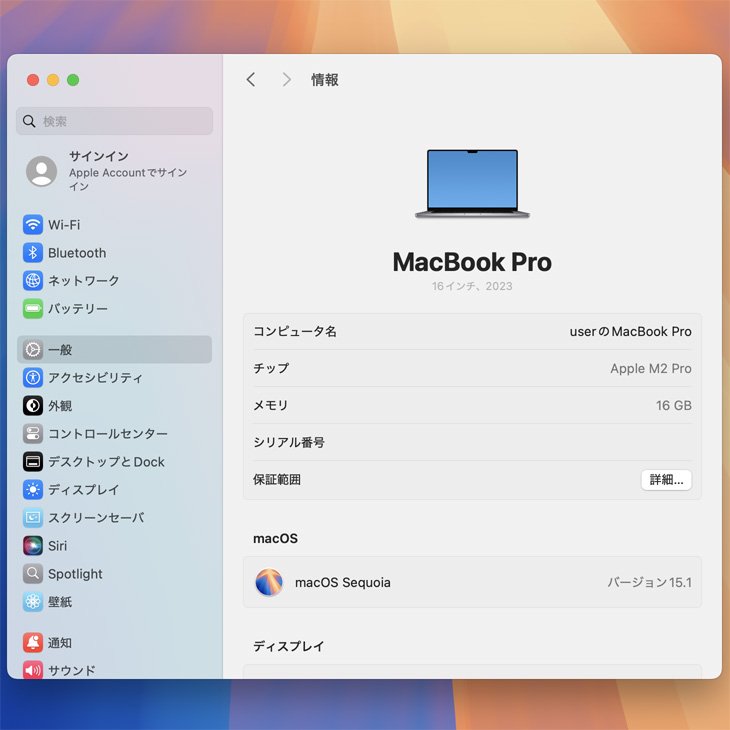
Task: Zoom window with green button
Action: [73, 80]
